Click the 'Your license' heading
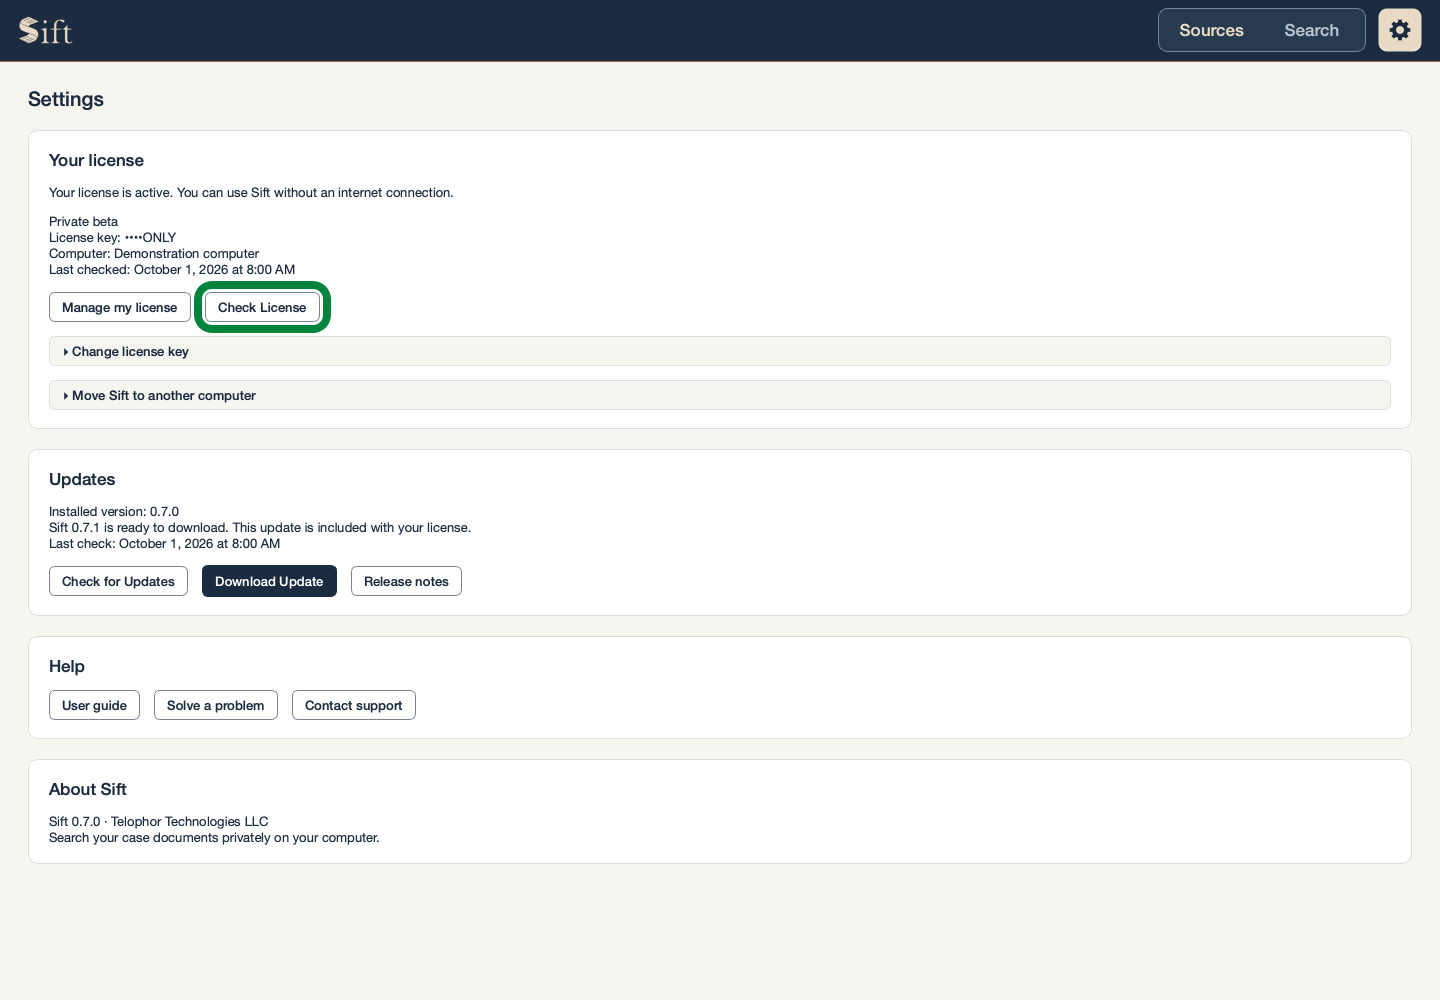 (96, 160)
